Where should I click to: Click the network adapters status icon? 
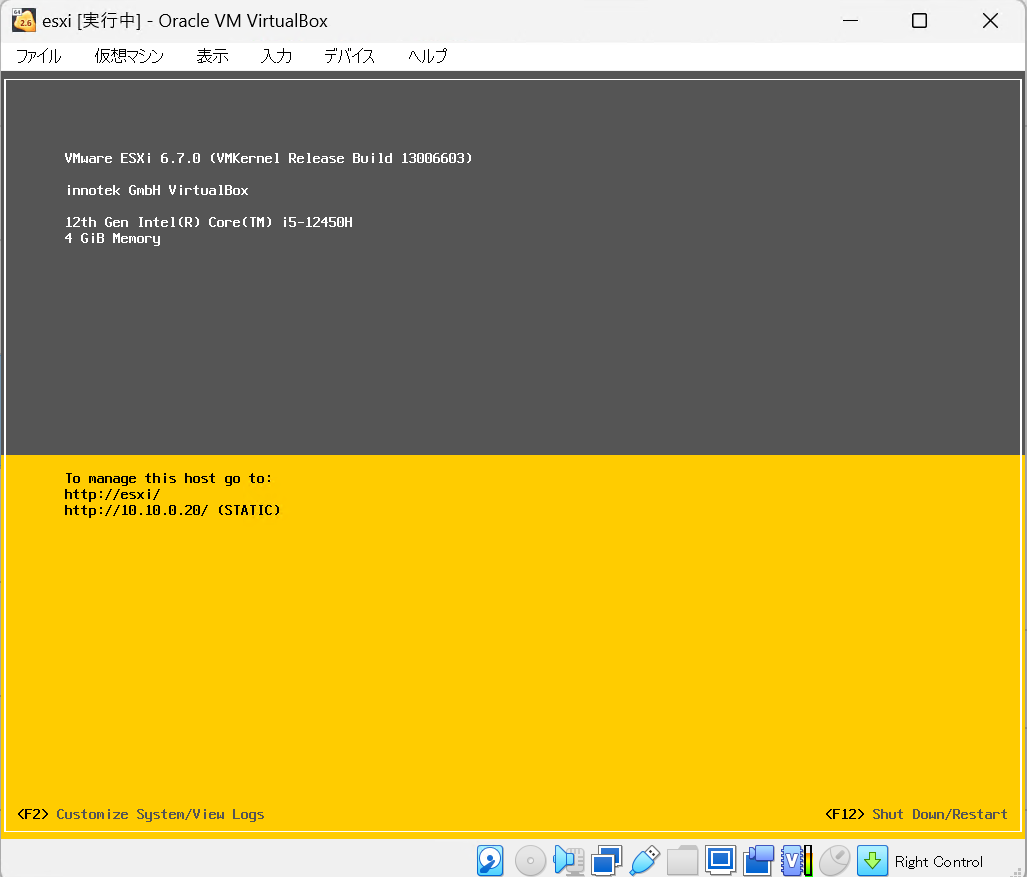(607, 861)
